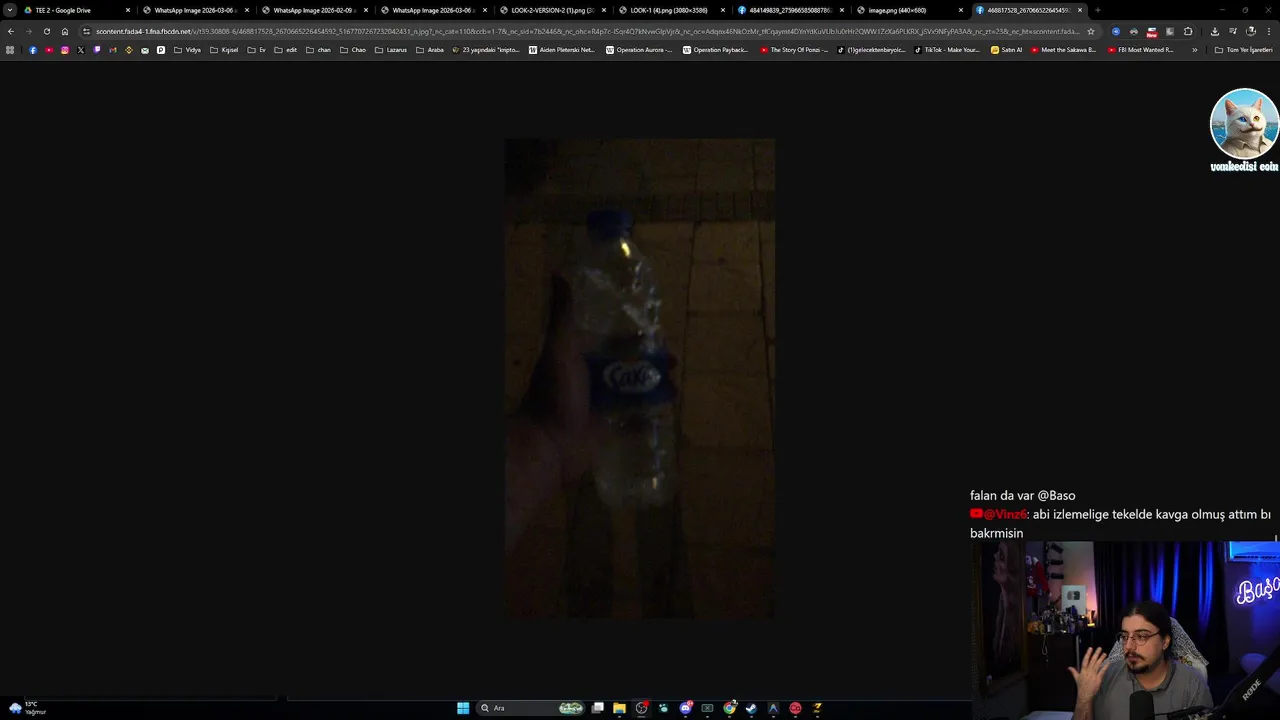This screenshot has width=1280, height=720.
Task: Open the Twitch bookmark icon
Action: point(97,50)
